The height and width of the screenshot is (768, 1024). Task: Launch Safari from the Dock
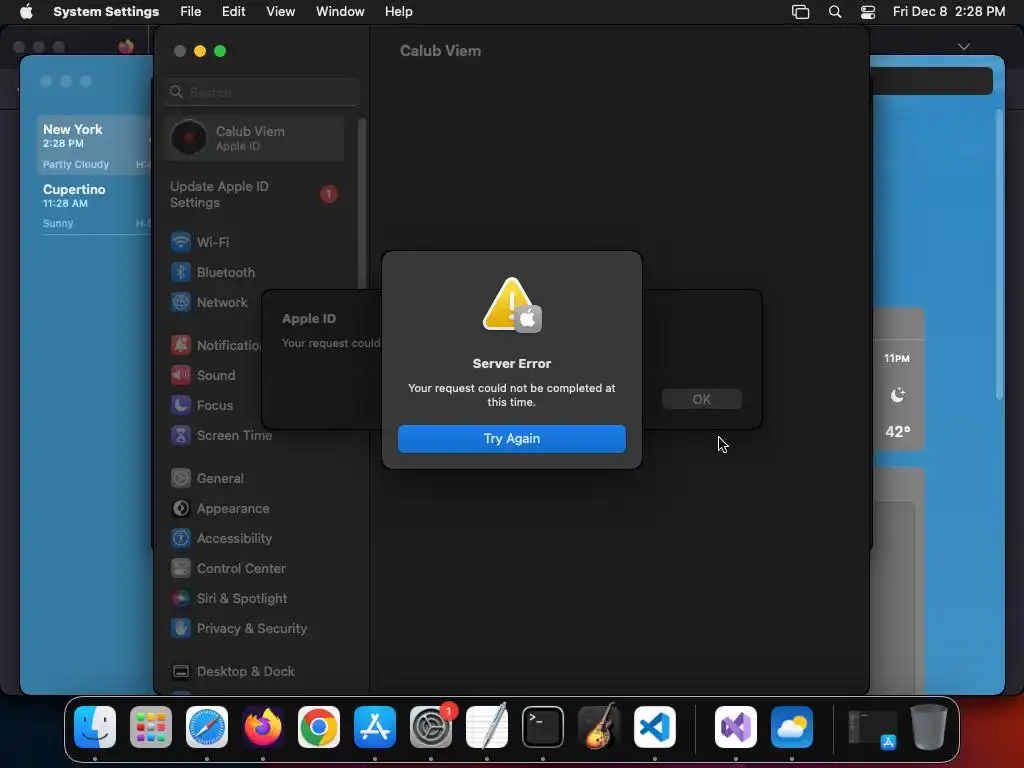[207, 727]
